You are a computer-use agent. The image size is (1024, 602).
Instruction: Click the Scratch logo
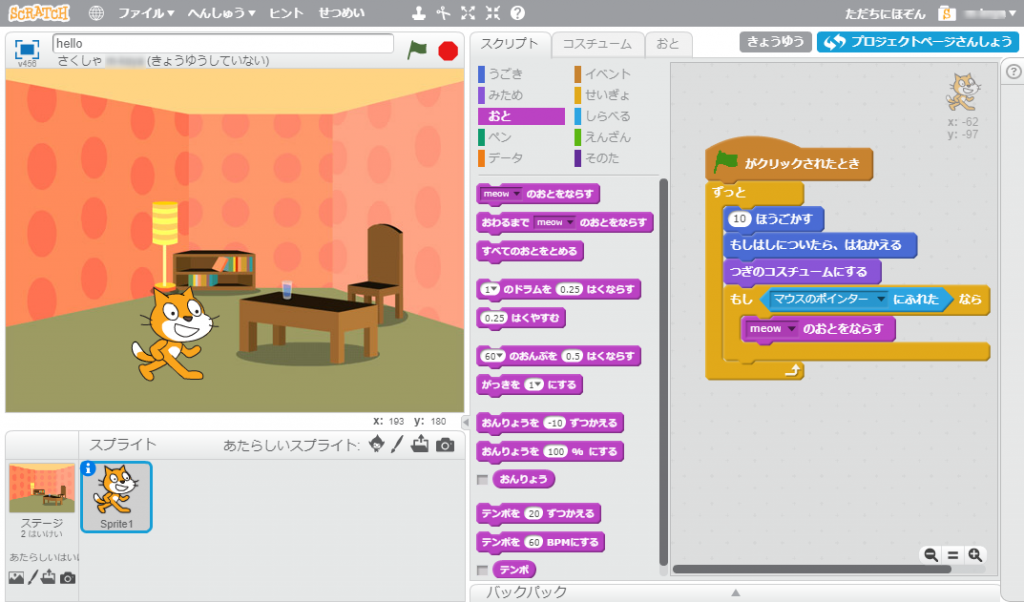coord(39,12)
